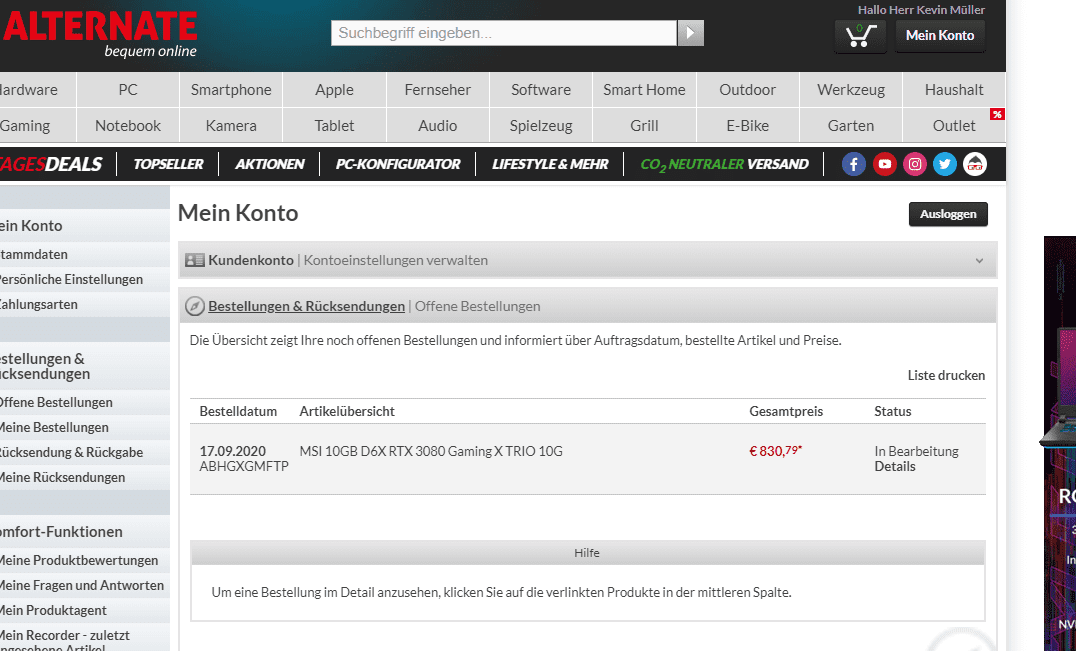Open the Notebook category
This screenshot has width=1076, height=651.
click(x=128, y=126)
